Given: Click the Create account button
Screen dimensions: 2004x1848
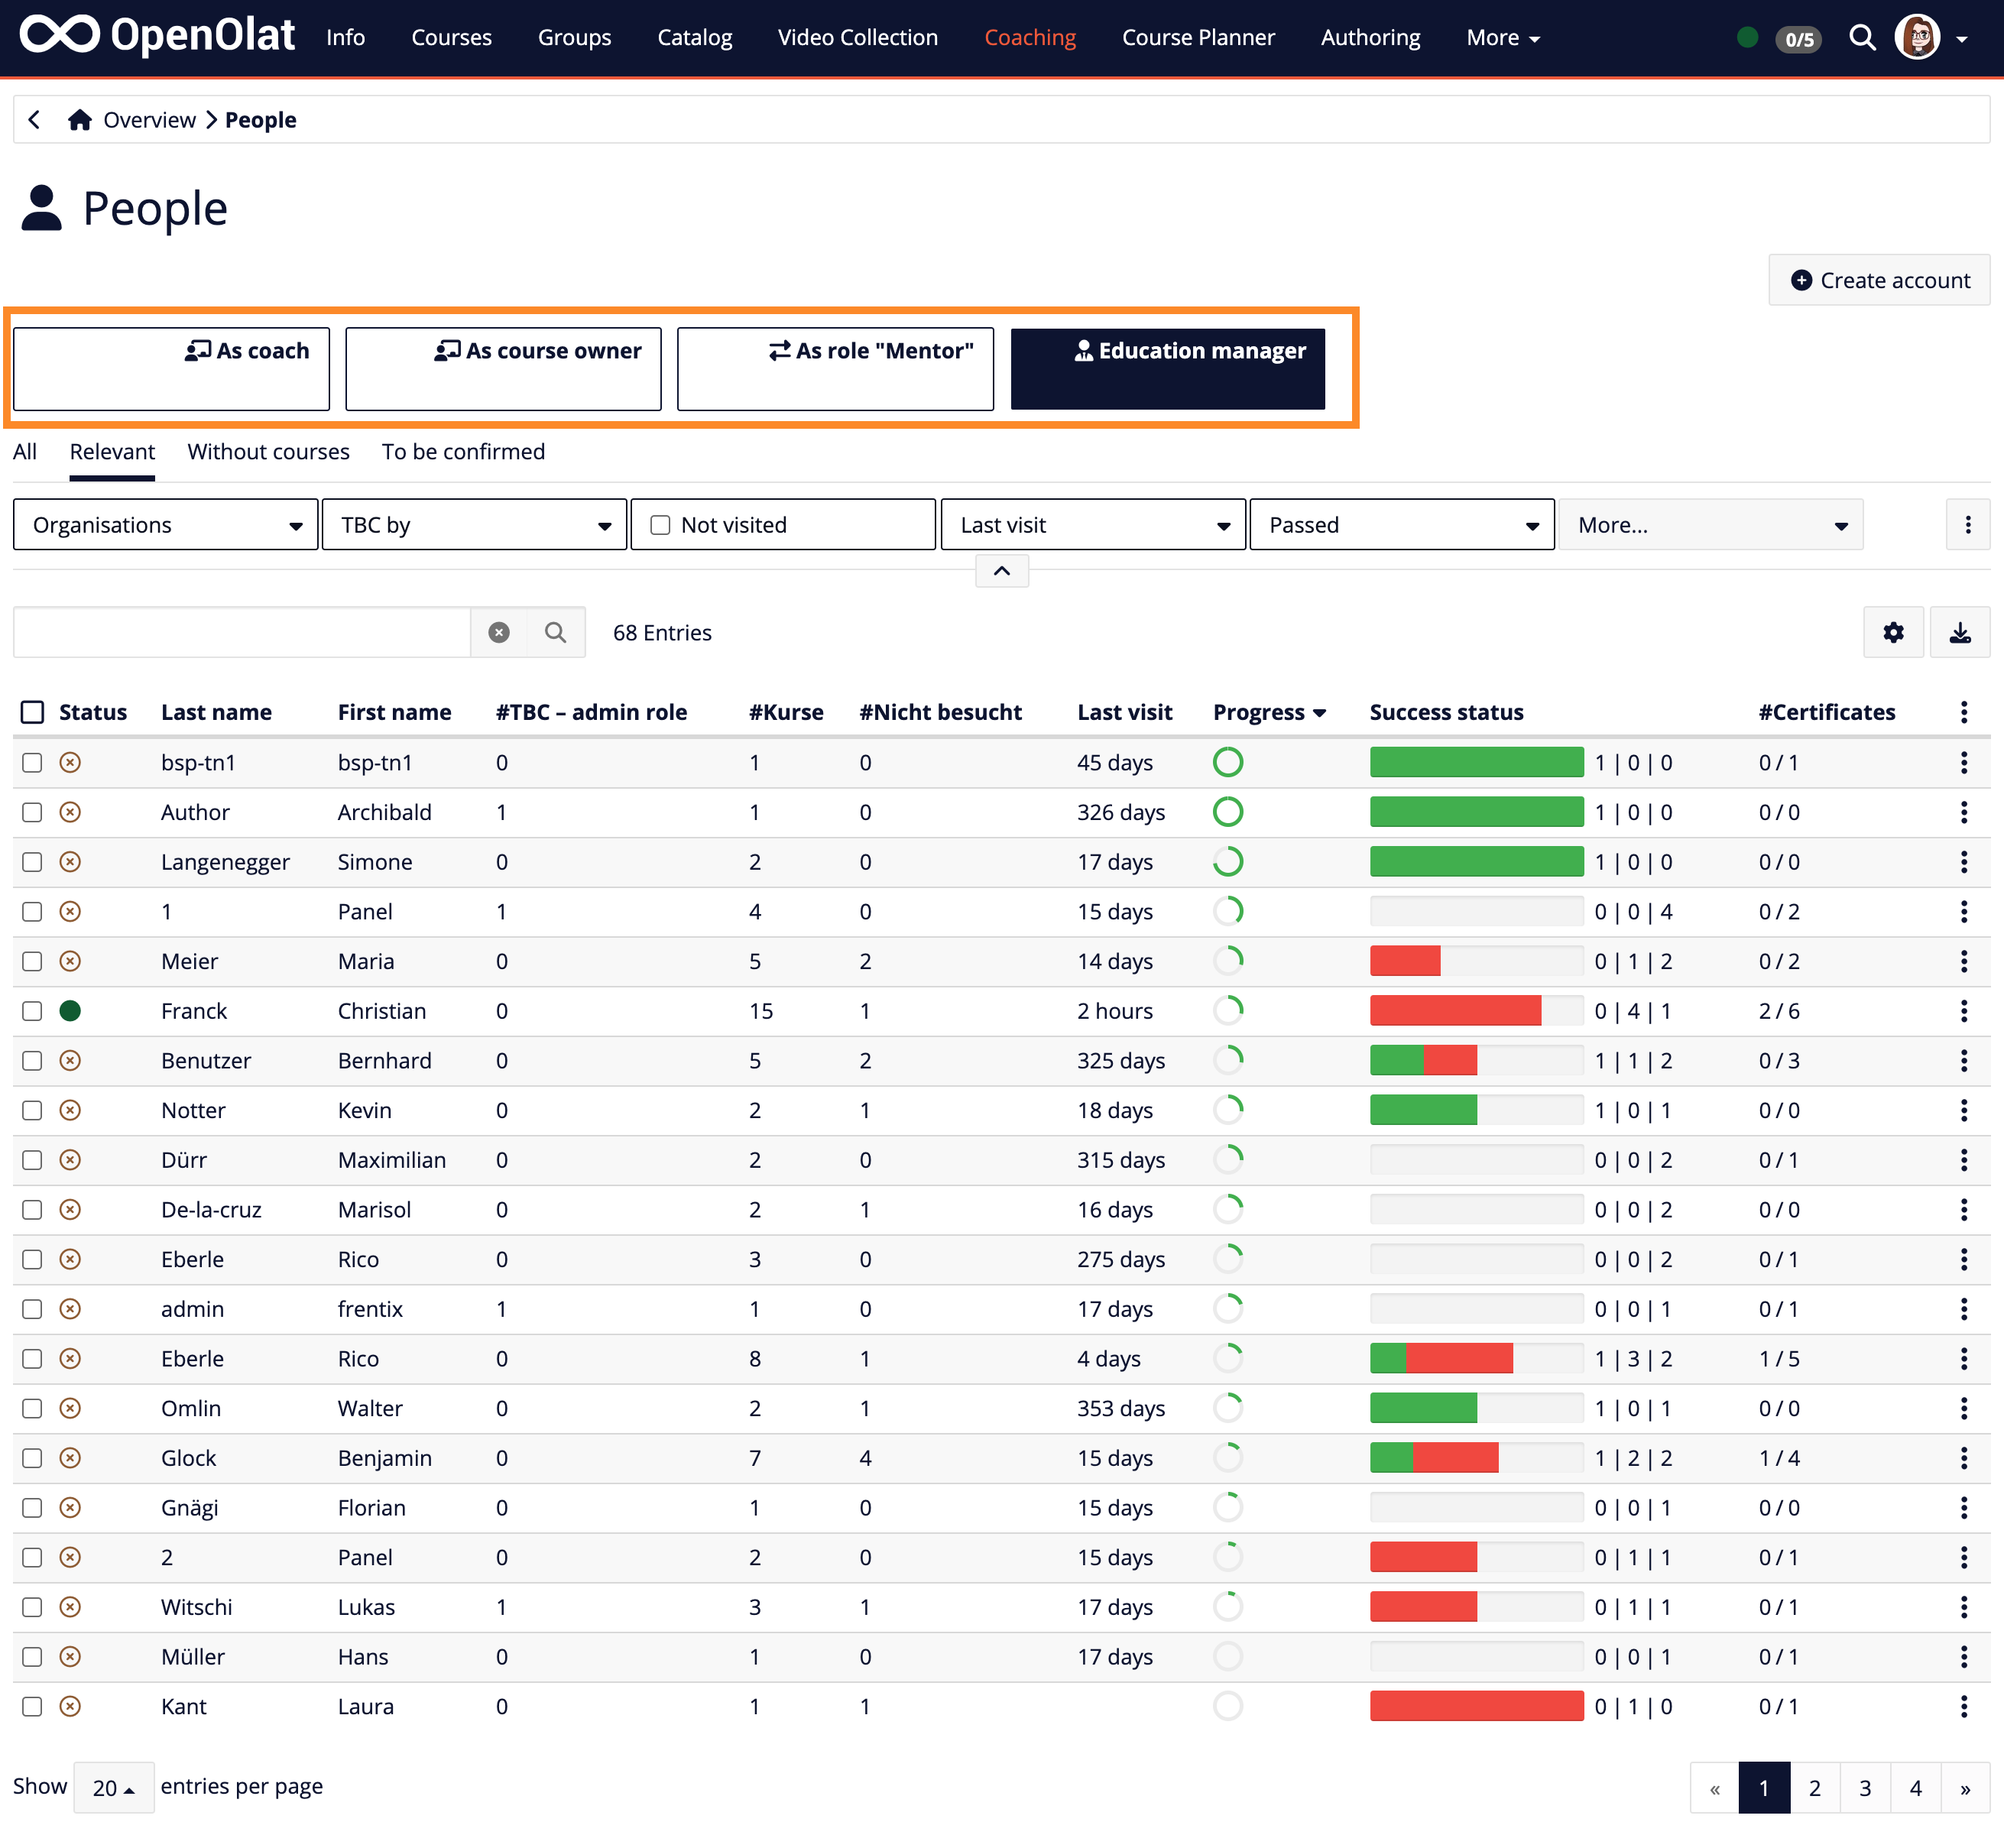Looking at the screenshot, I should (1879, 280).
